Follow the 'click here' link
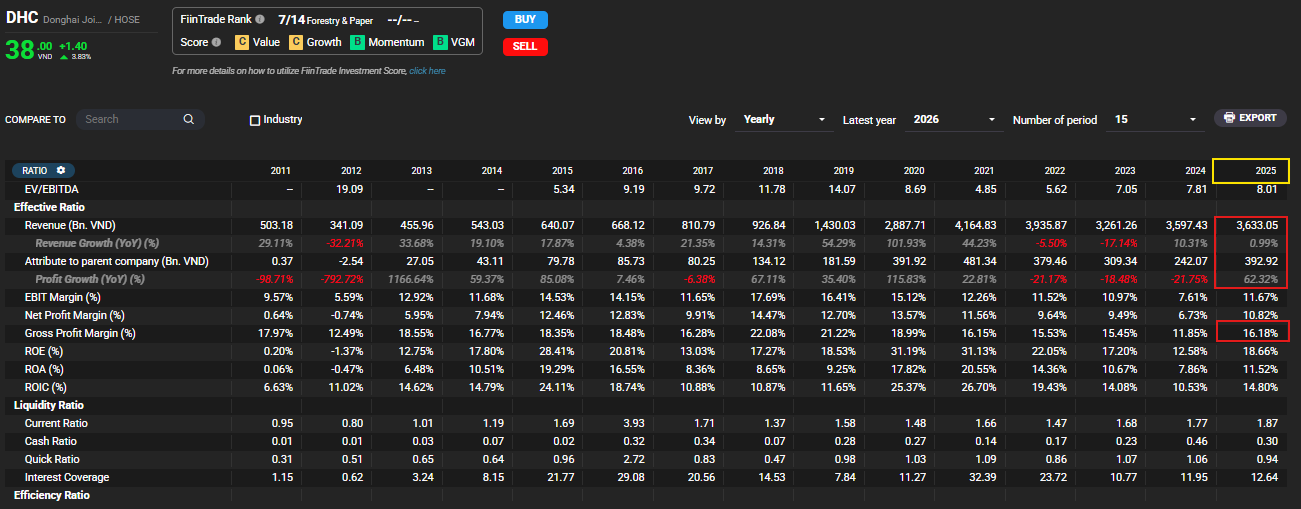Screen dimensions: 1301x509 427,71
